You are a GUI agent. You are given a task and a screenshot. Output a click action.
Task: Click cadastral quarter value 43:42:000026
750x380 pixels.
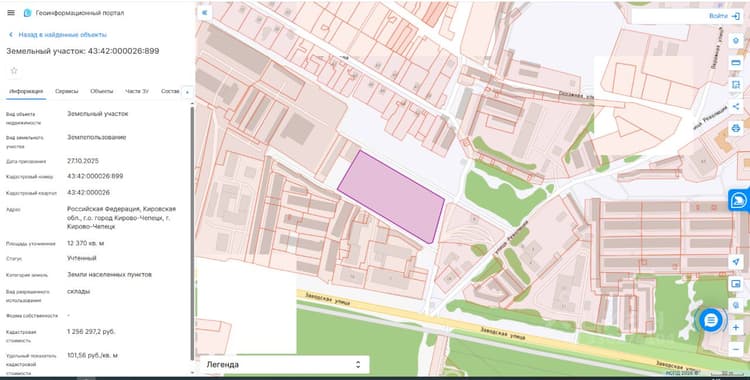(x=88, y=192)
